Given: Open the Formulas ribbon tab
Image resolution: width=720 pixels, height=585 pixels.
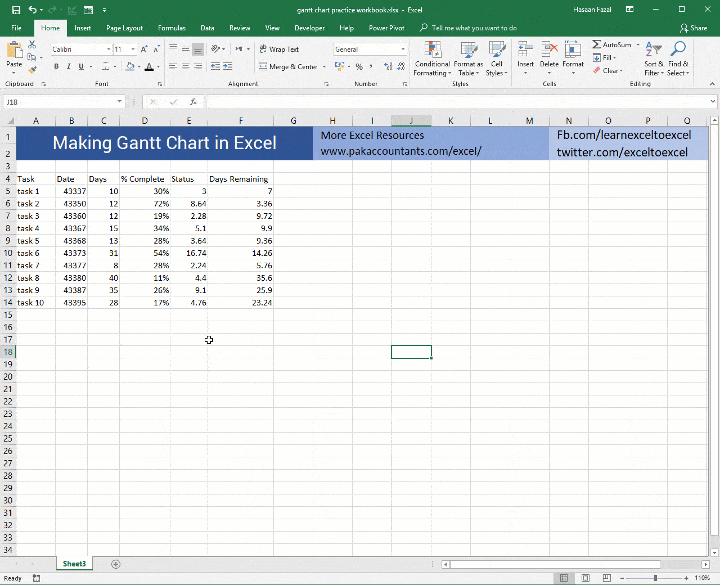Looking at the screenshot, I should click(x=172, y=28).
